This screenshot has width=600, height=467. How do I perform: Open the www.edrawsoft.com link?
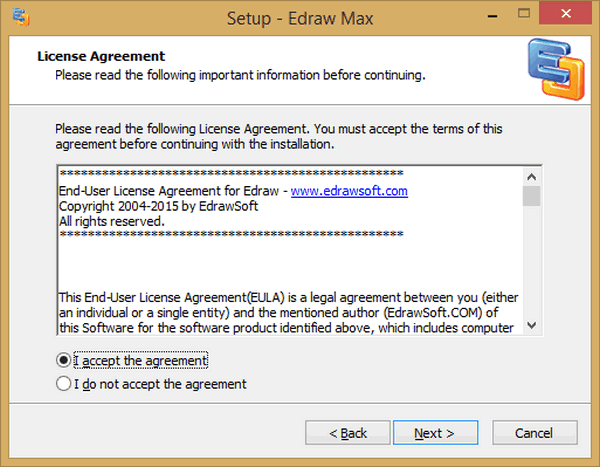(349, 191)
